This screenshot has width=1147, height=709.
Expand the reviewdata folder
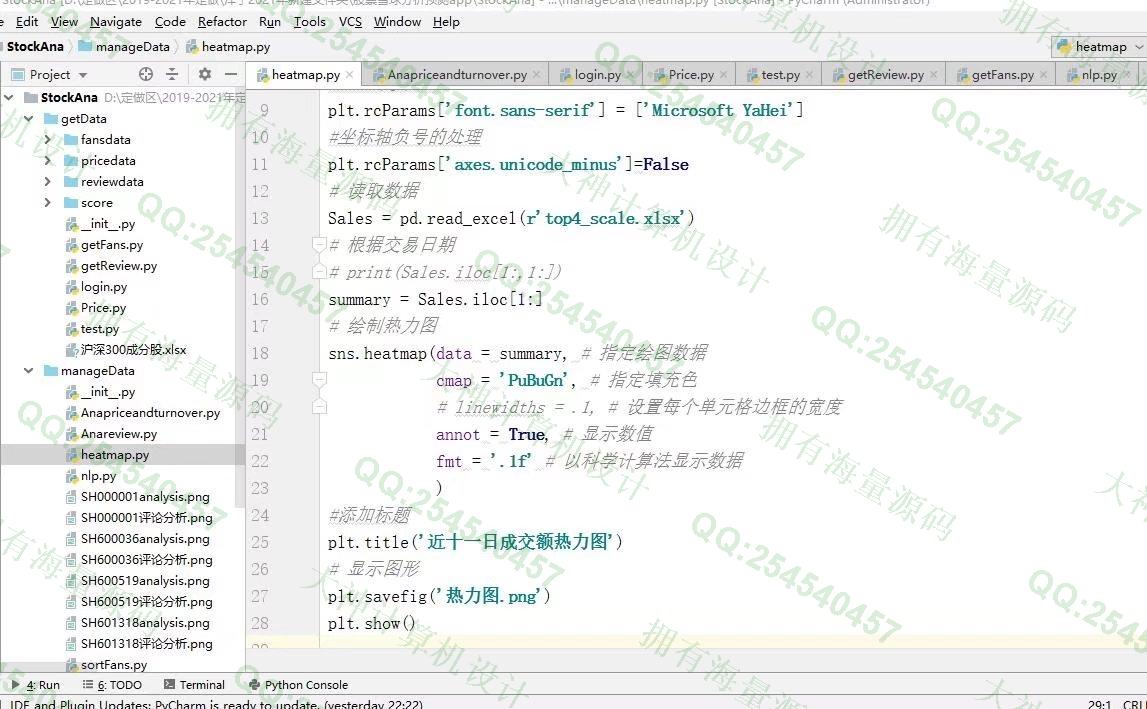coord(48,181)
